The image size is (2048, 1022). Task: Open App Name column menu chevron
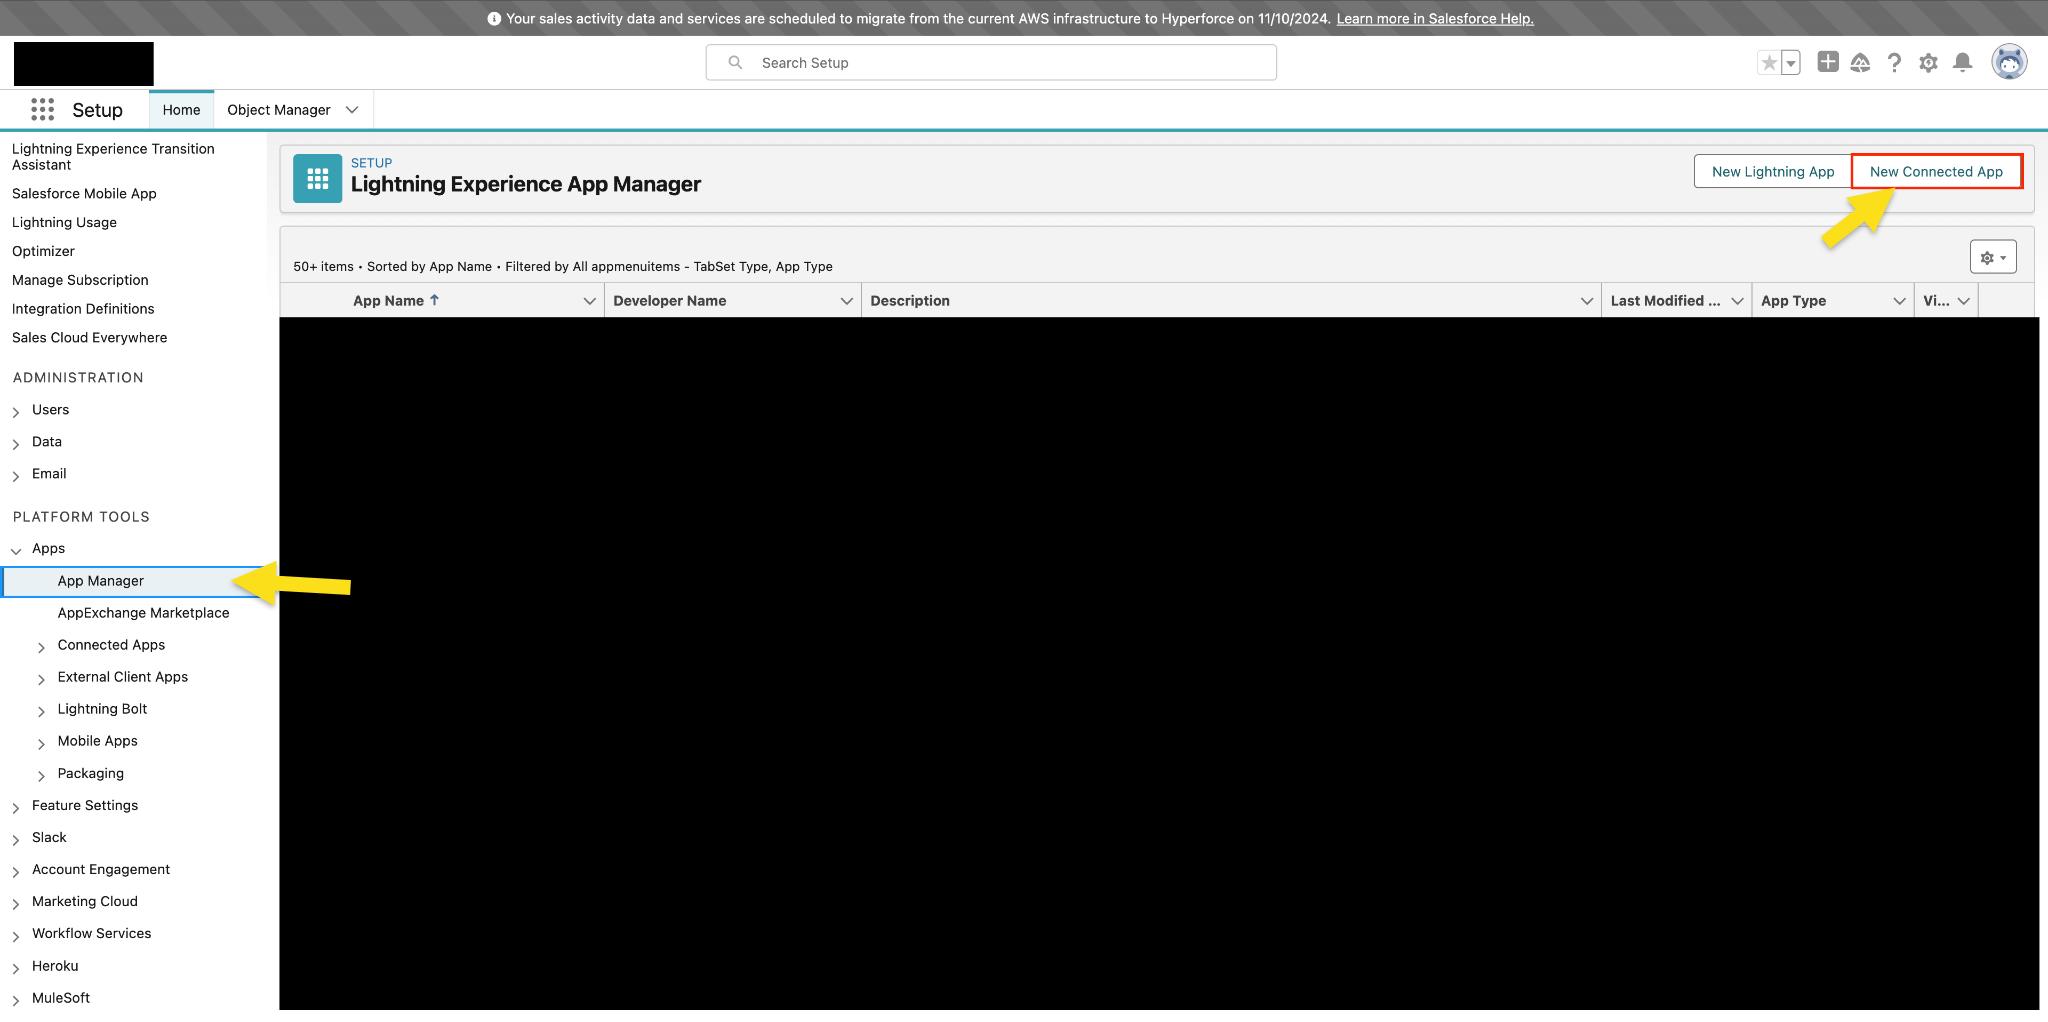(x=590, y=301)
